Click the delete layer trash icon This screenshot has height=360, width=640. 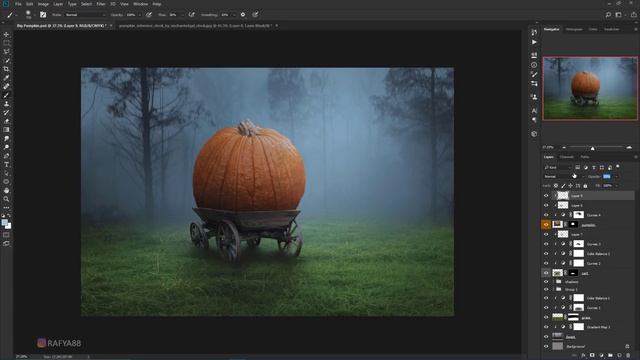click(628, 356)
